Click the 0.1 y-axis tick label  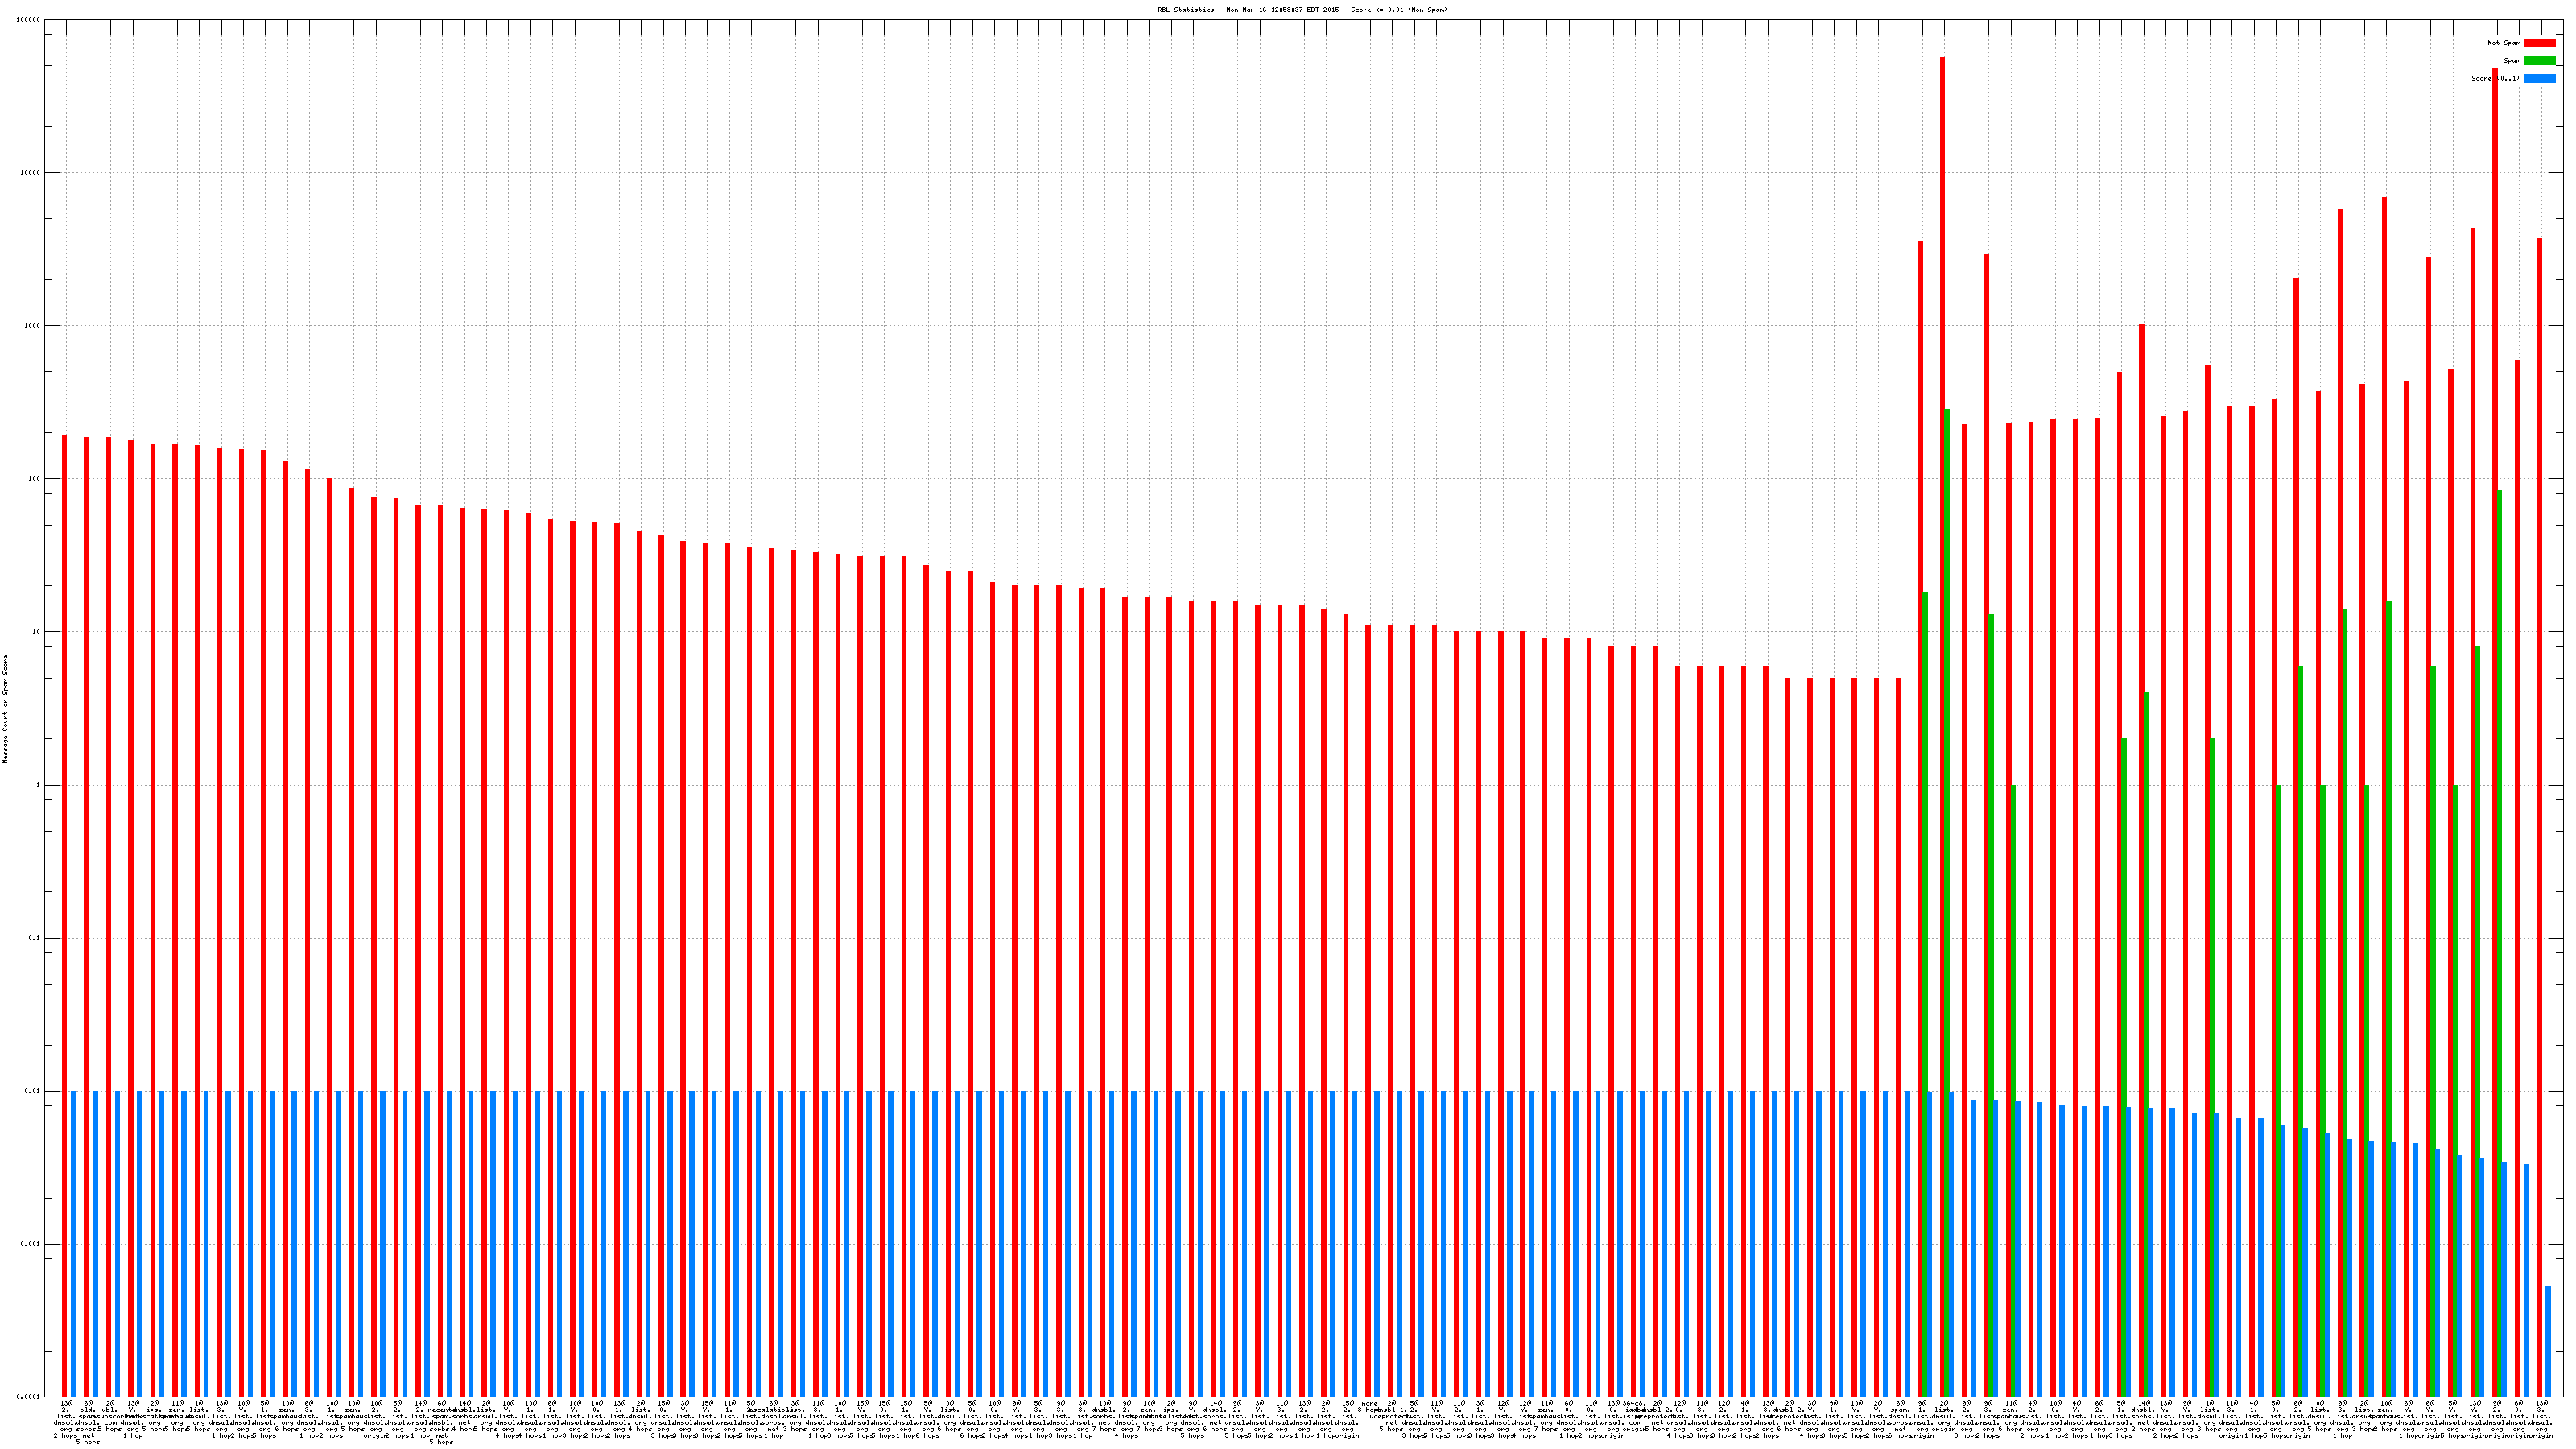click(33, 938)
